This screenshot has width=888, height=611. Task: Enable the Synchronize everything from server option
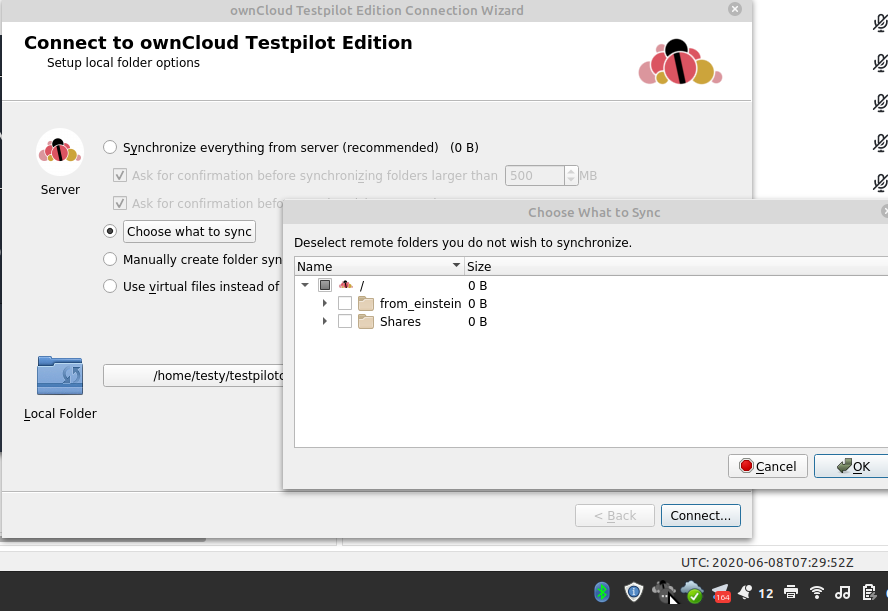pos(110,147)
